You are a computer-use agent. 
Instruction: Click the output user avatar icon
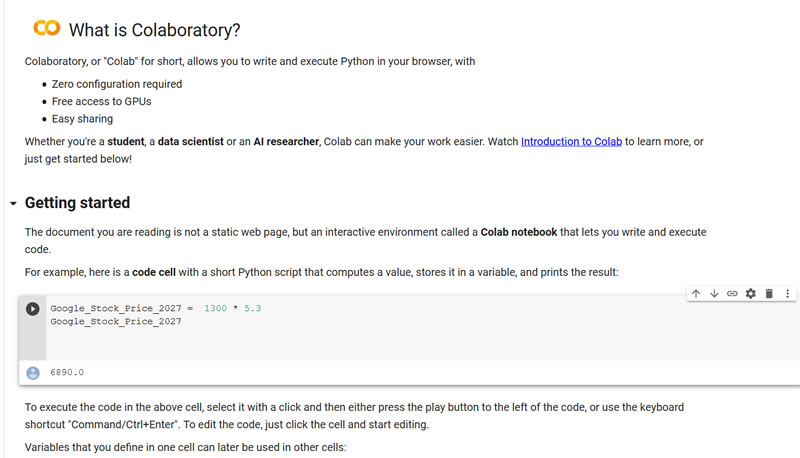(x=33, y=372)
